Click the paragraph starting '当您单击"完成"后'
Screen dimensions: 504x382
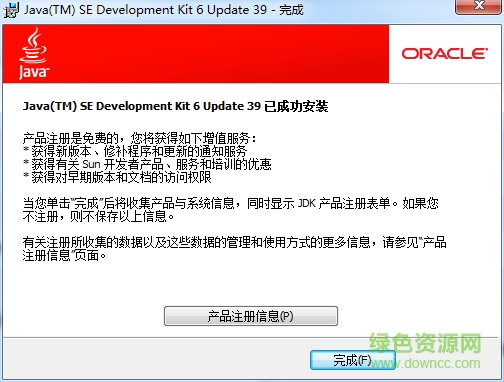click(x=231, y=210)
